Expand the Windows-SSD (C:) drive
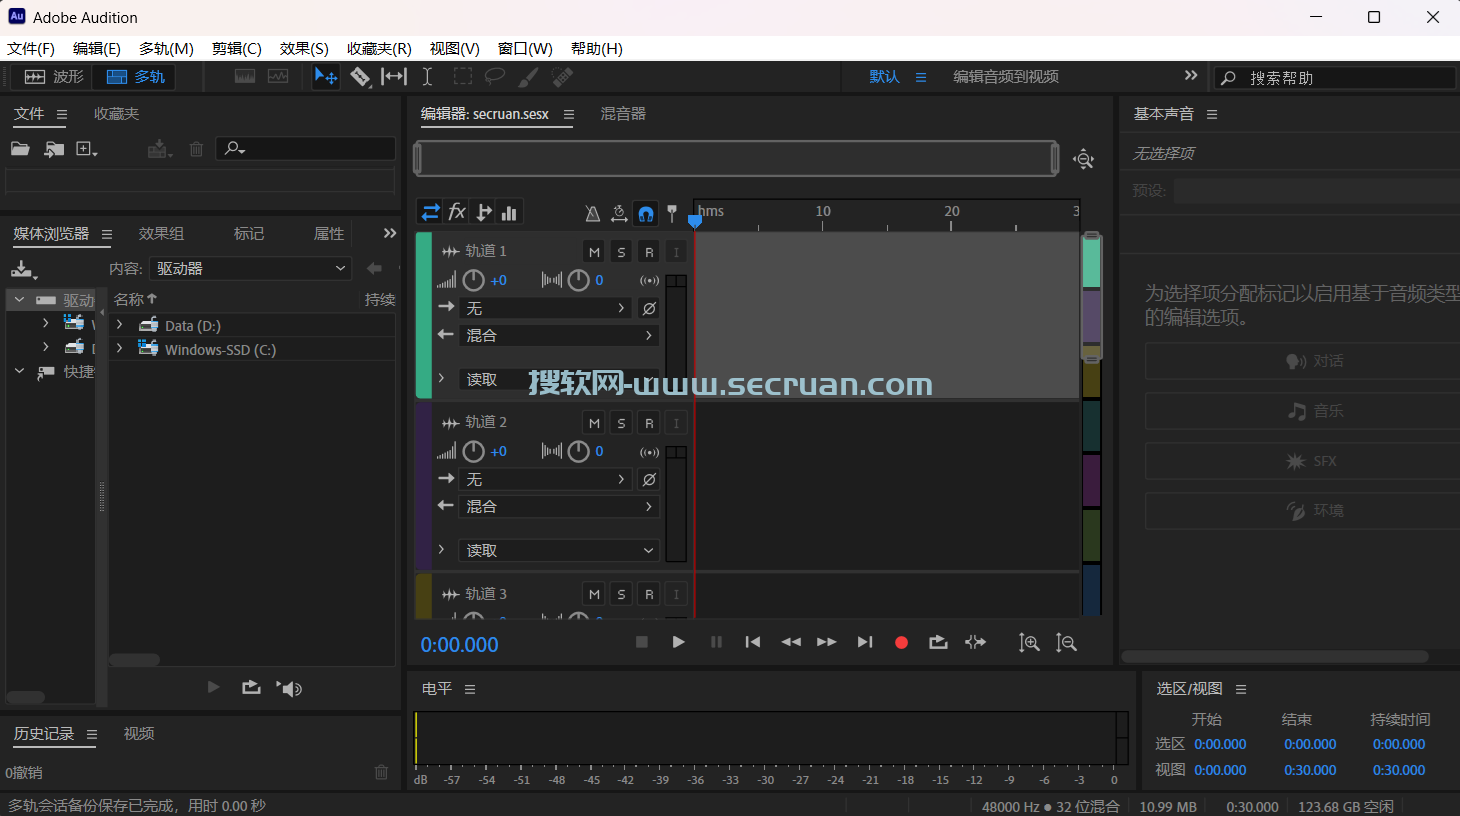The width and height of the screenshot is (1460, 816). (120, 349)
